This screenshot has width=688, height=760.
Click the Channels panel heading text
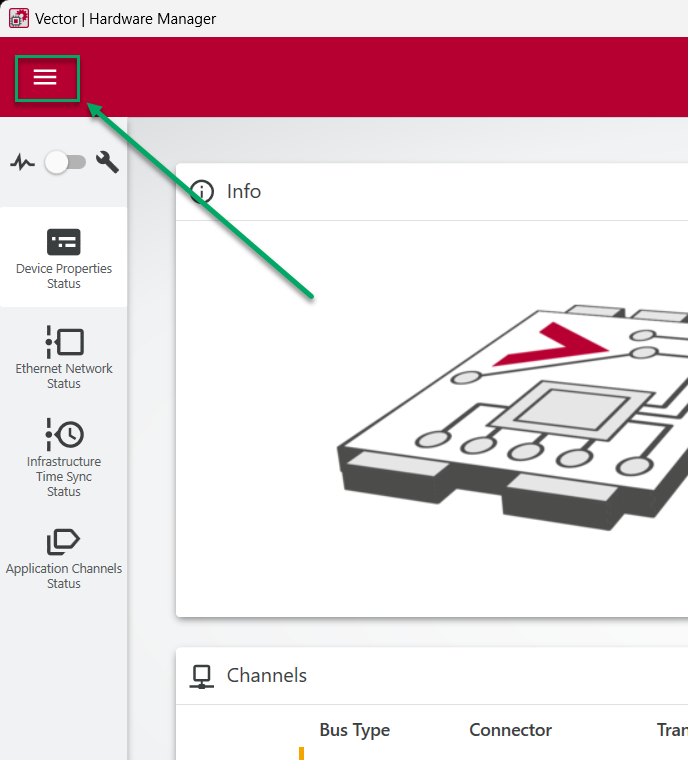(x=267, y=676)
